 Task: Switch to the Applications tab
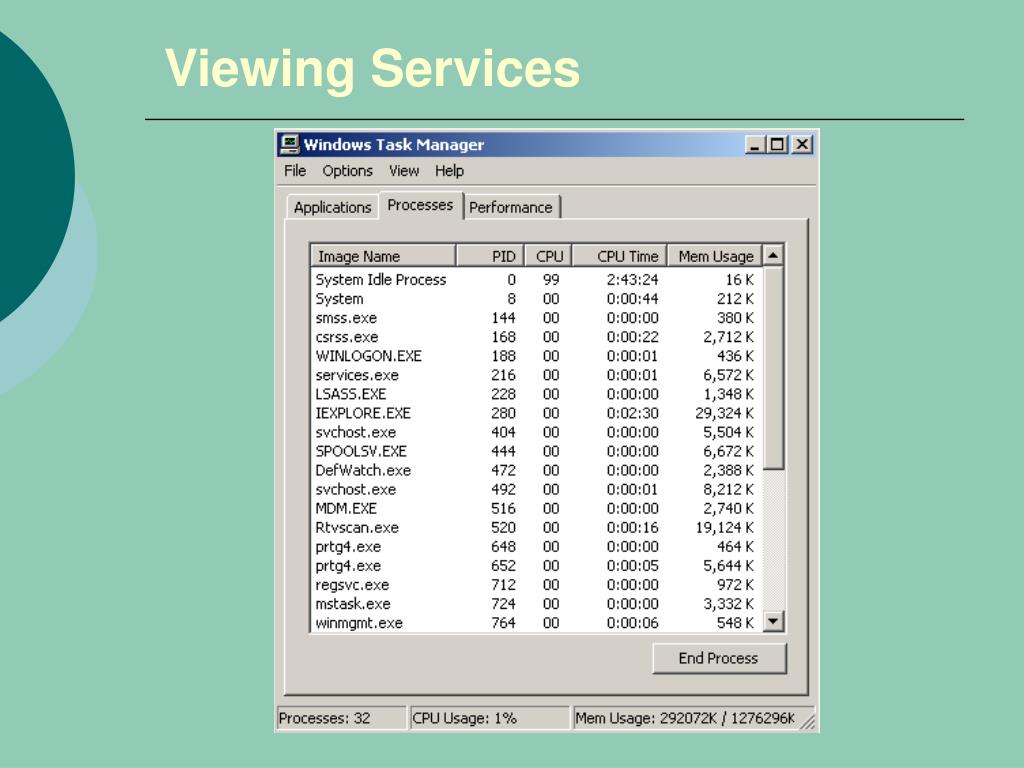[332, 207]
